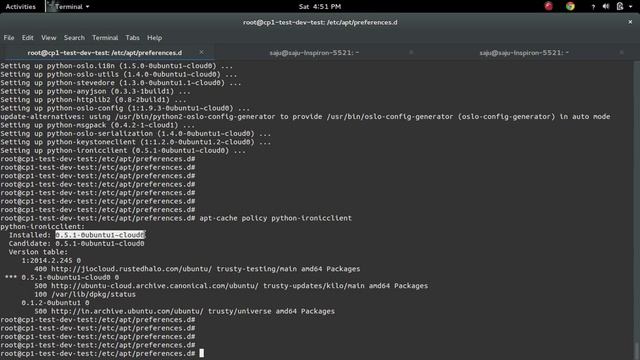Screen dimensions: 640x360
Task: Click the Setting up python-msgpack line
Action: (98, 125)
